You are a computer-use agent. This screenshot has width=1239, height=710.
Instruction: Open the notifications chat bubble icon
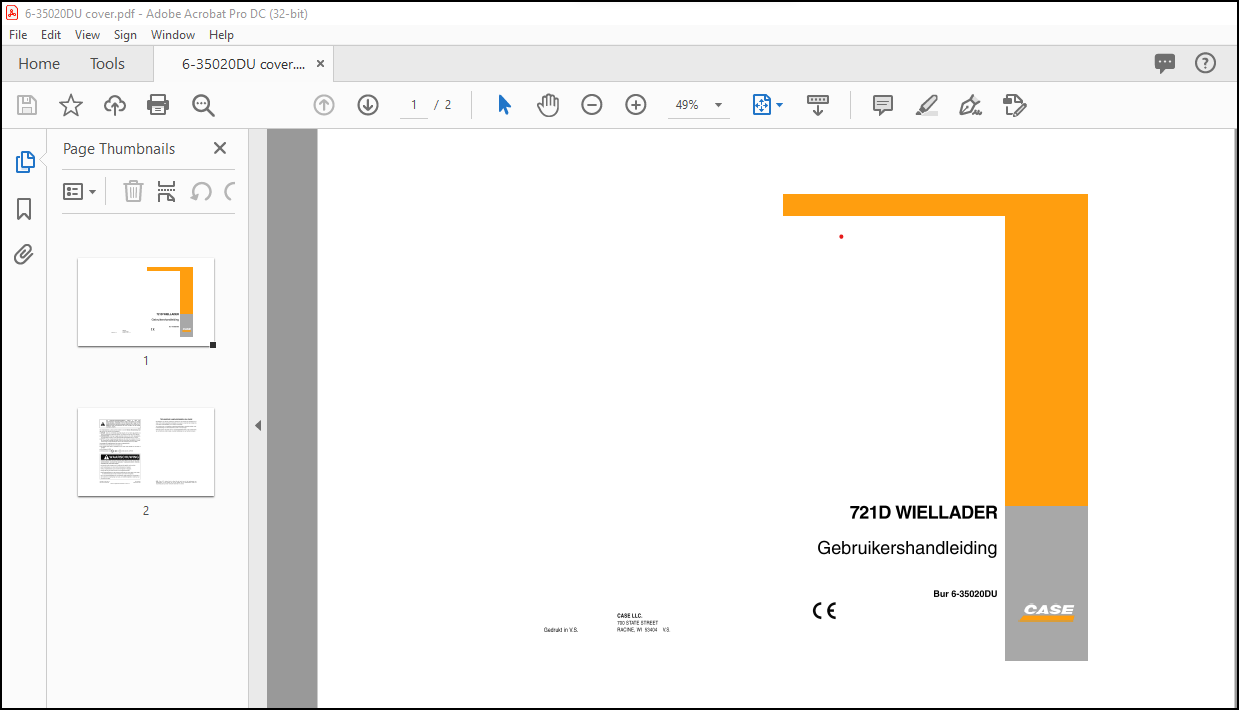coord(1165,63)
